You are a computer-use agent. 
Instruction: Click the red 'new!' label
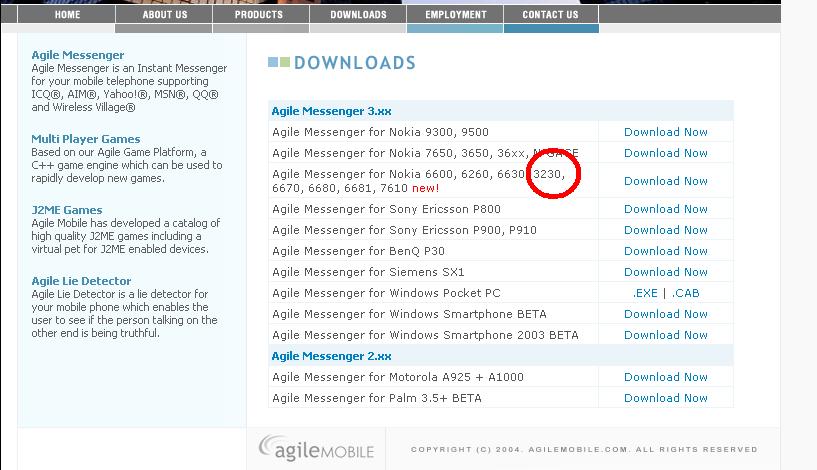pos(426,188)
